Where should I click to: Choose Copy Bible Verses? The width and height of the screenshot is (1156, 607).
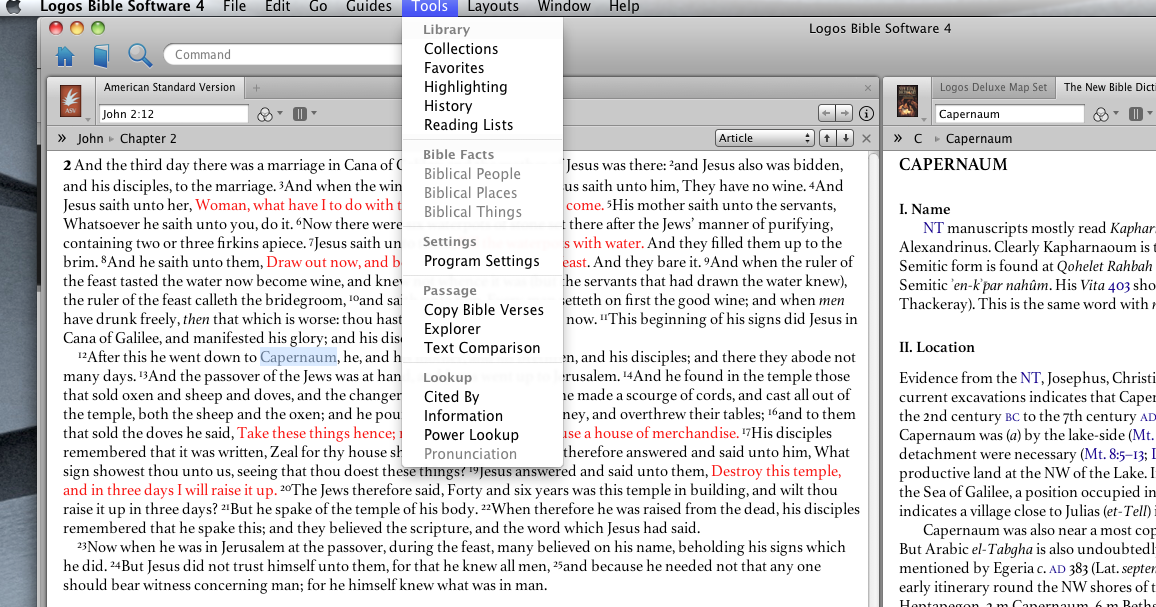pos(484,310)
